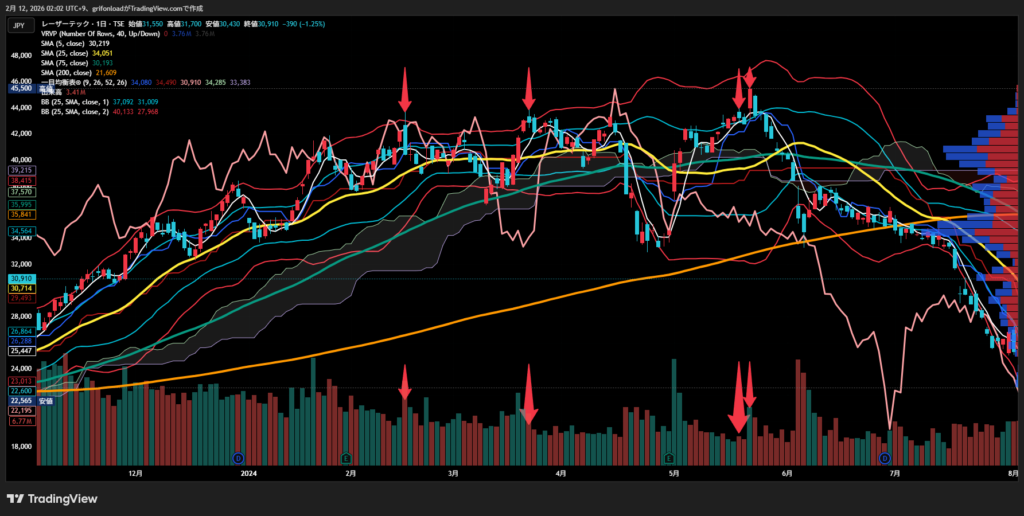1024x516 pixels.
Task: Click the 22,565 安値 price label
Action: tap(22, 400)
